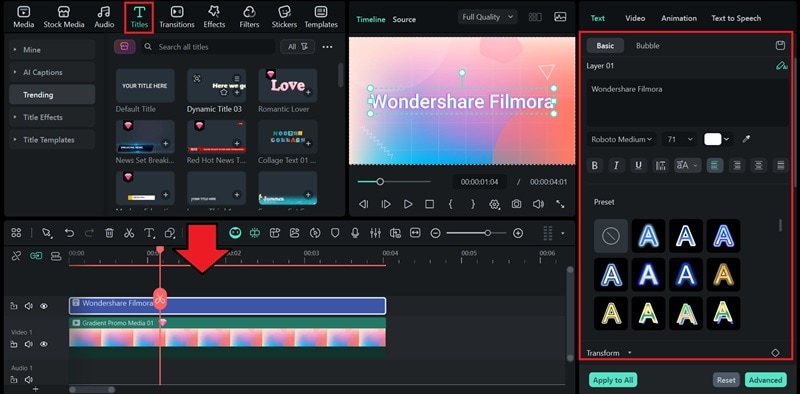Click the preview progress slider

[x=394, y=182]
